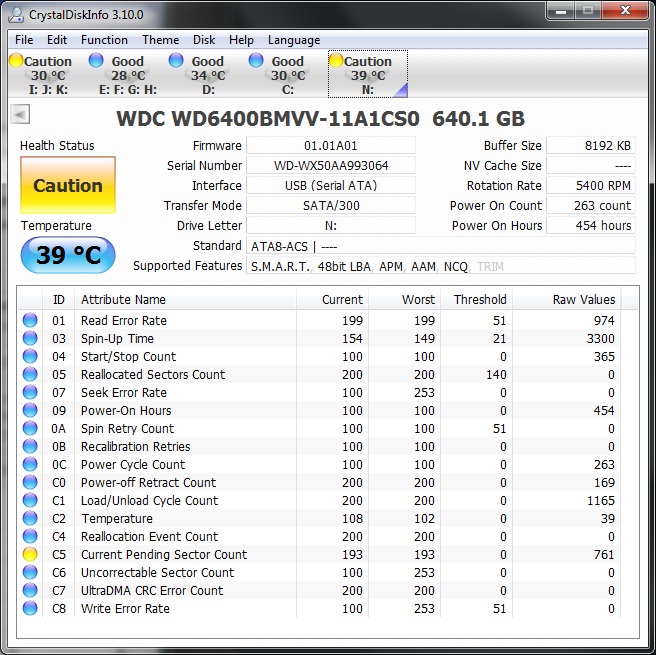Click the blue status icon for Write Error Rate

click(30, 608)
